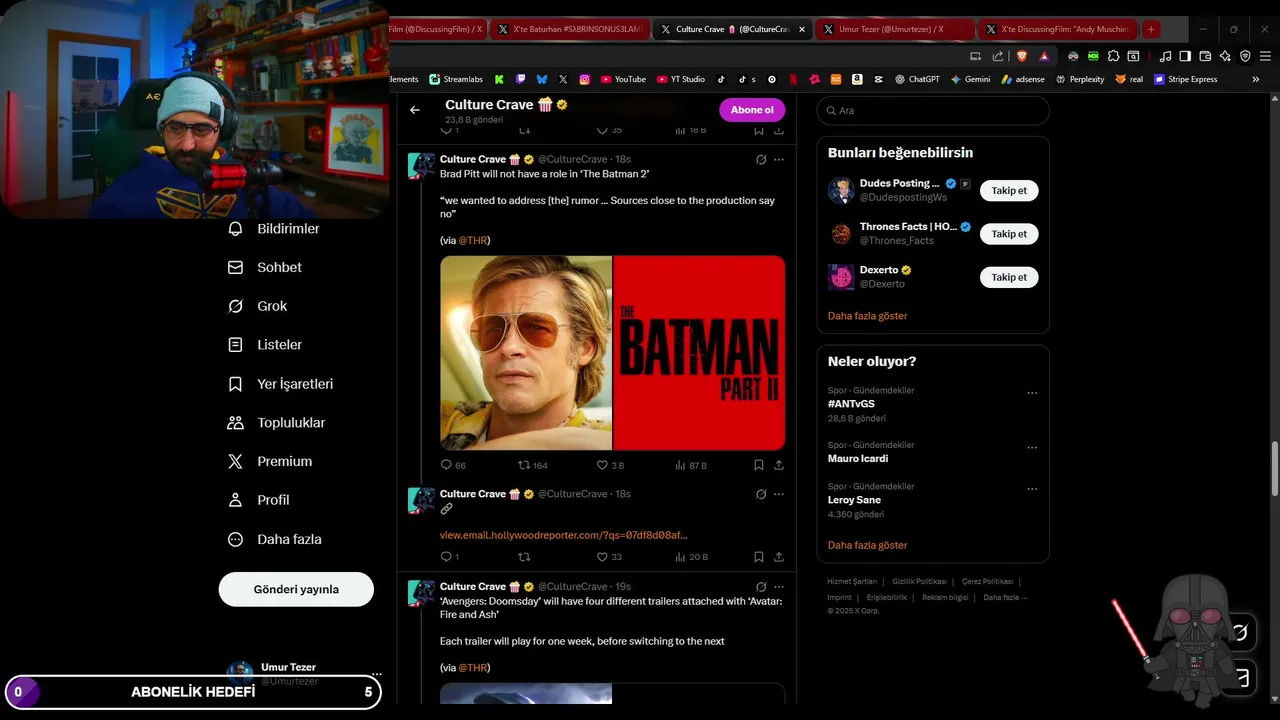Like the hollywoodreporter link tweet (33 likes)
1280x720 pixels.
pos(602,557)
